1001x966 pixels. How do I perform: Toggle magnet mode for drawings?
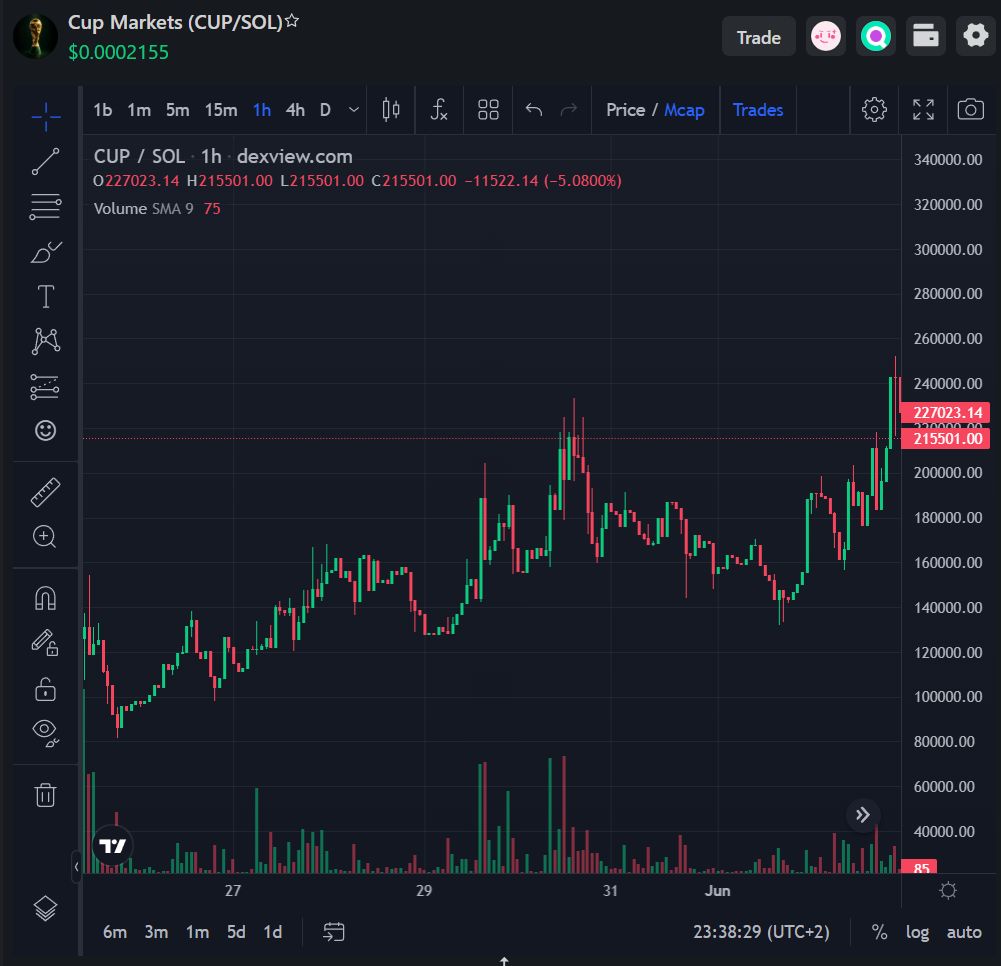pos(46,598)
